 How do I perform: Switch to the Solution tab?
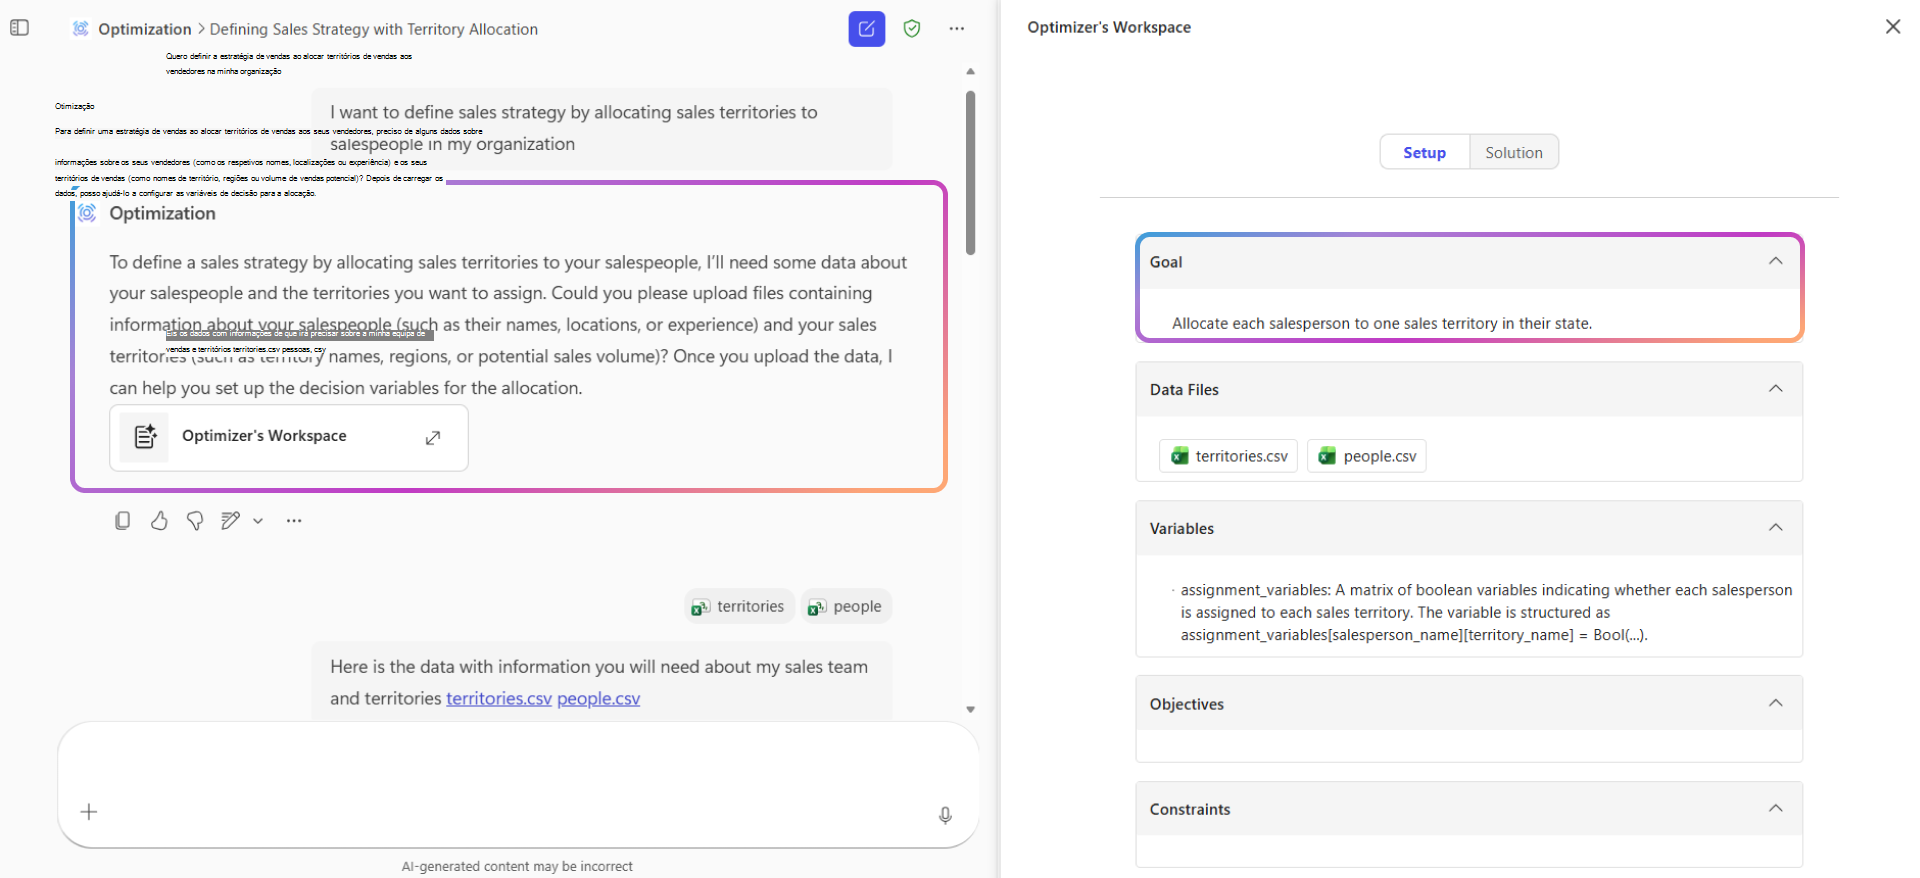tap(1514, 152)
